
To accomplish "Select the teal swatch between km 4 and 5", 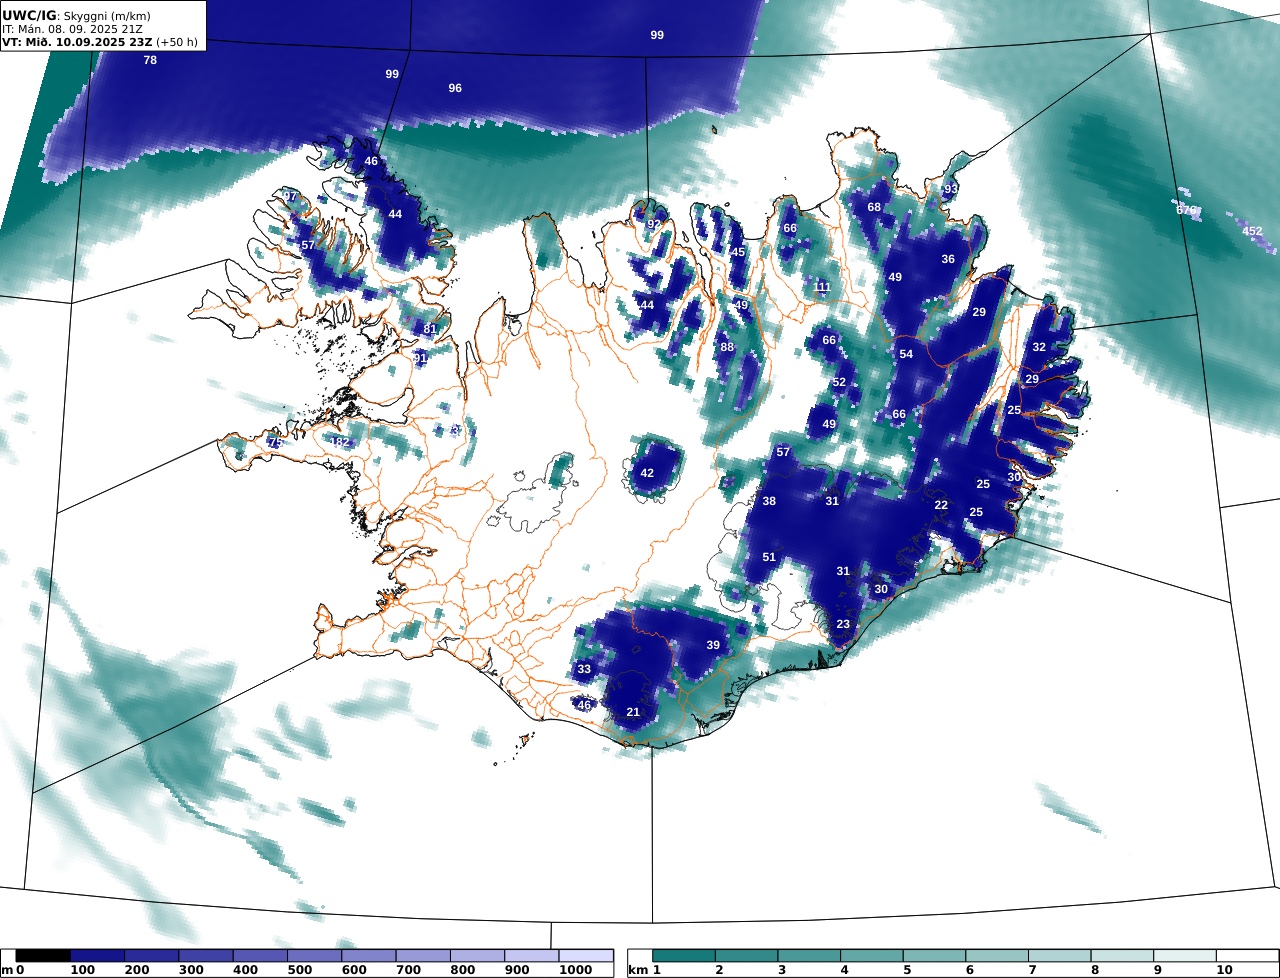I will 872,956.
